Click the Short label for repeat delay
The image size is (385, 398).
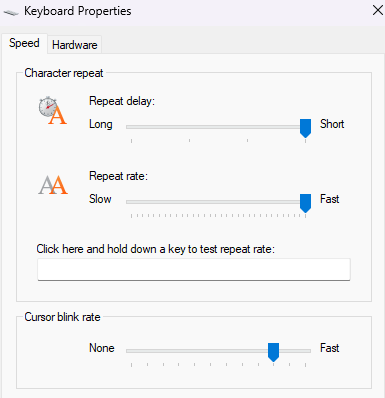pos(332,124)
